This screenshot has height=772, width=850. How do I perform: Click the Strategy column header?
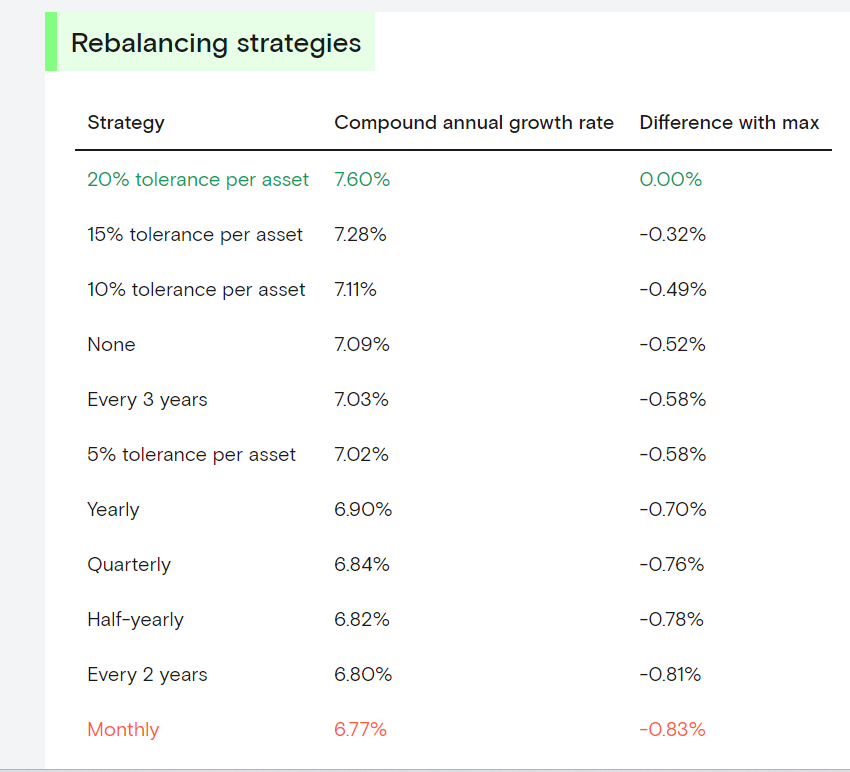(126, 123)
